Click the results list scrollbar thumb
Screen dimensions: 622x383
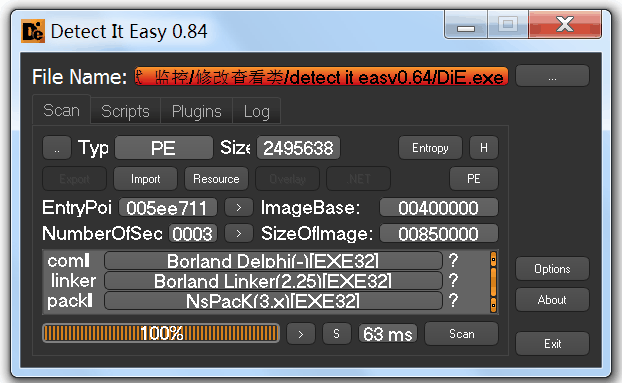pos(493,282)
